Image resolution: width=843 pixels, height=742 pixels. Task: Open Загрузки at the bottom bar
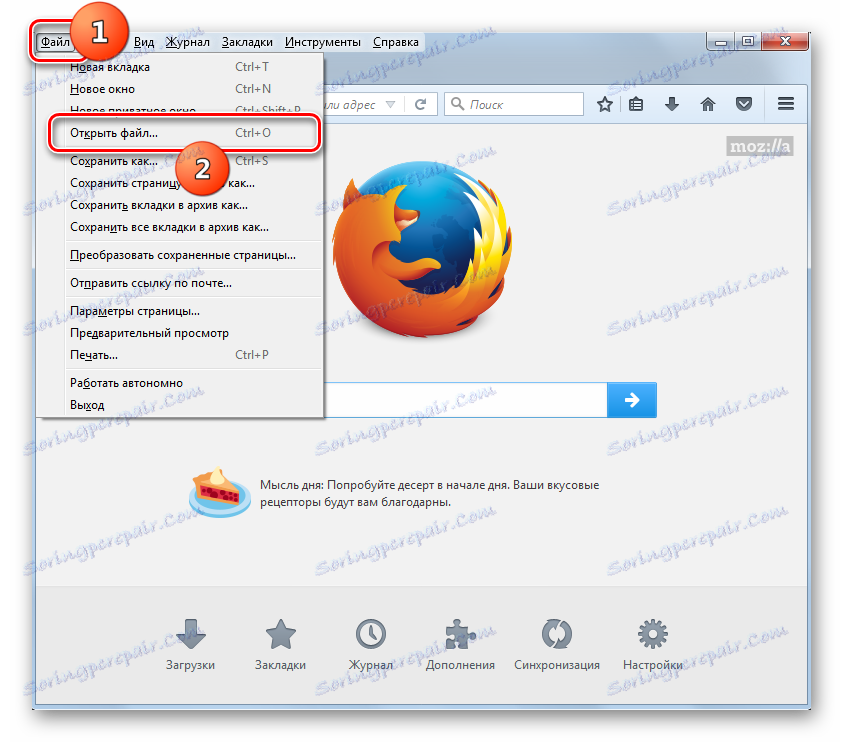[x=190, y=645]
